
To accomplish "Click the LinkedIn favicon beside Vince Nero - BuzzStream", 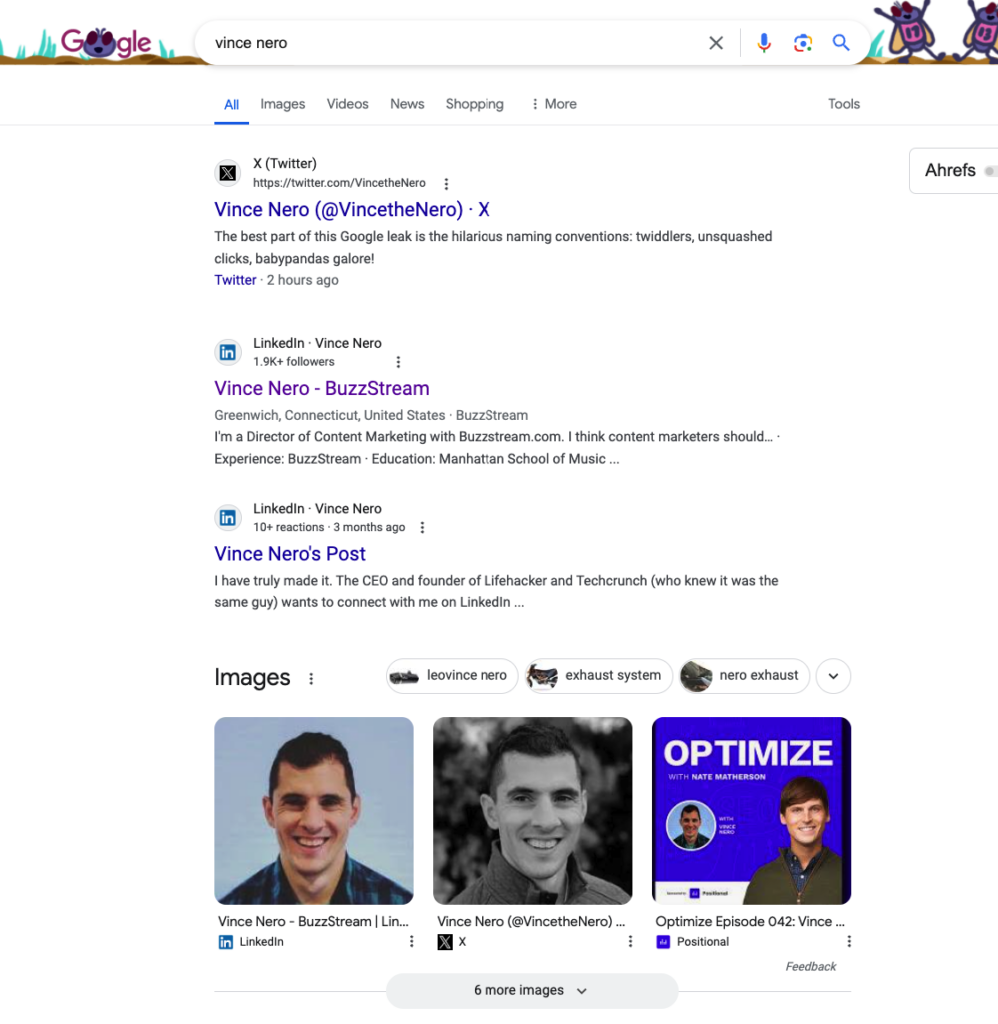I will [227, 352].
